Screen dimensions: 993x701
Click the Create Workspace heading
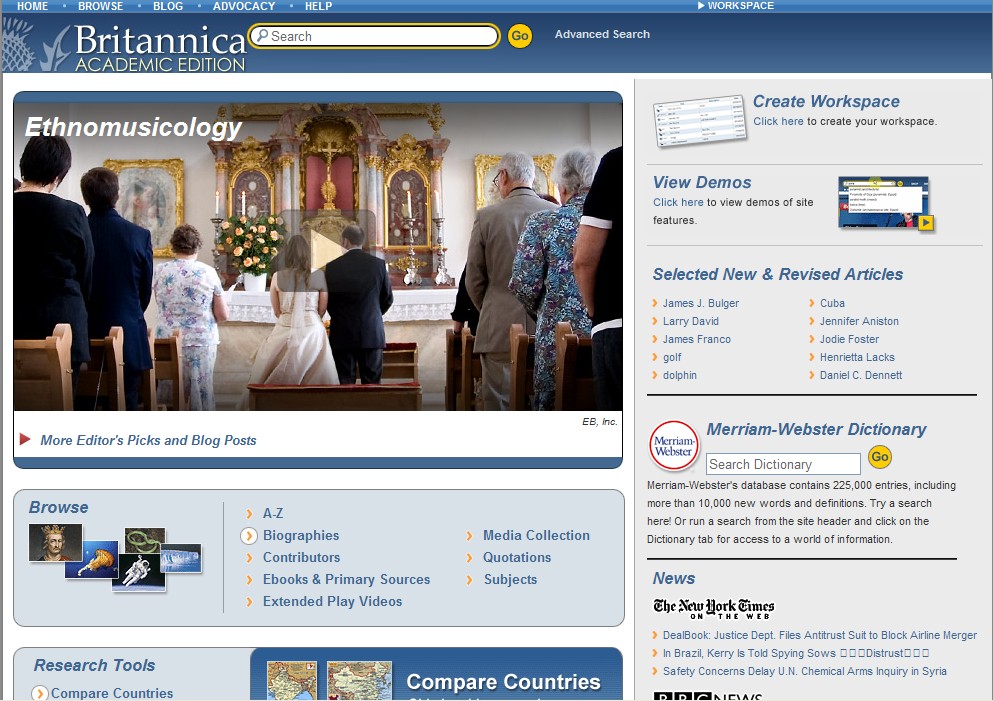(826, 101)
